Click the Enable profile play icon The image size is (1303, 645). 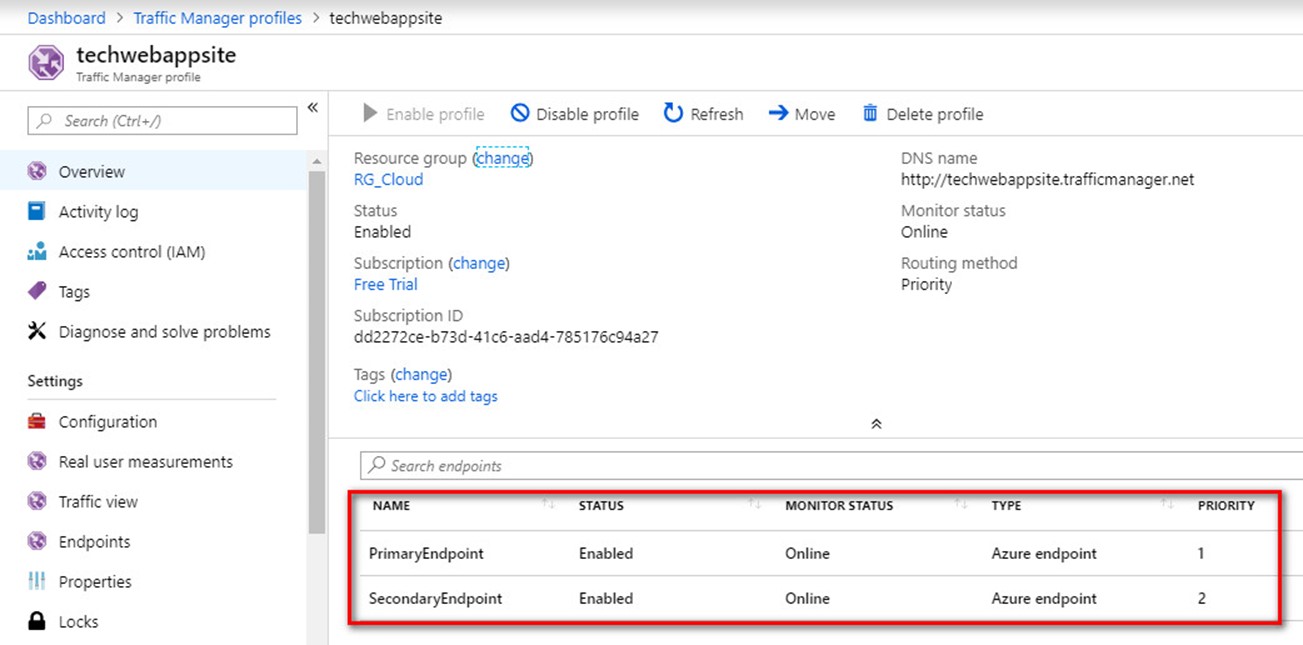point(370,114)
